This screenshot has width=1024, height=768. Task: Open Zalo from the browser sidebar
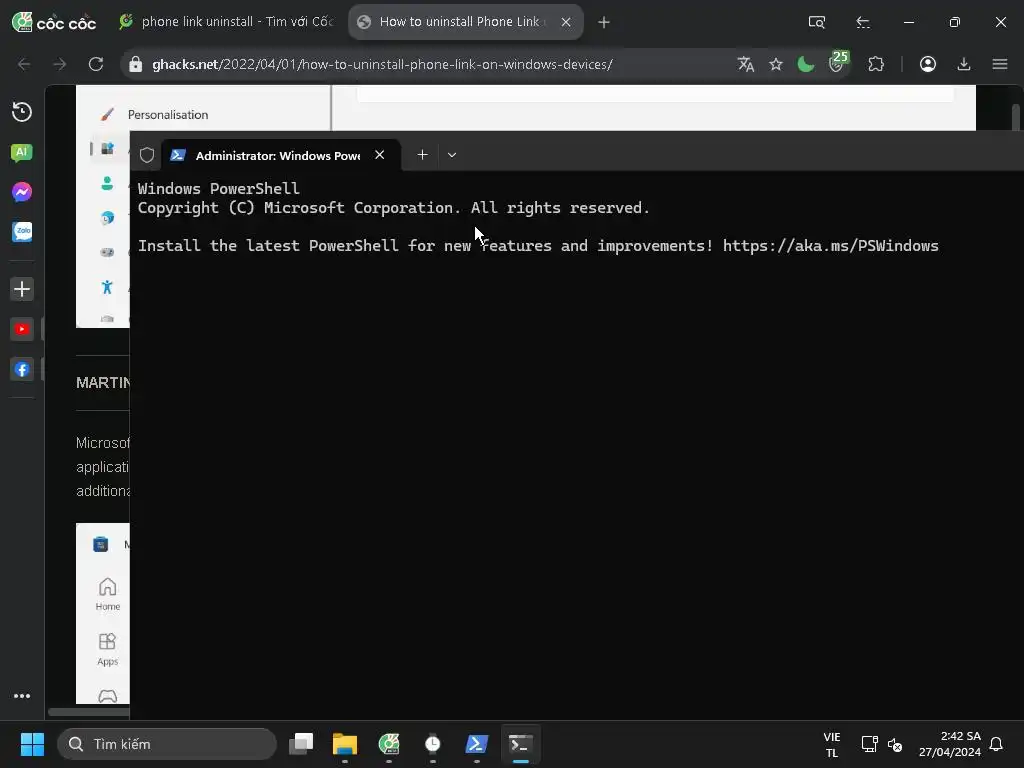tap(22, 232)
